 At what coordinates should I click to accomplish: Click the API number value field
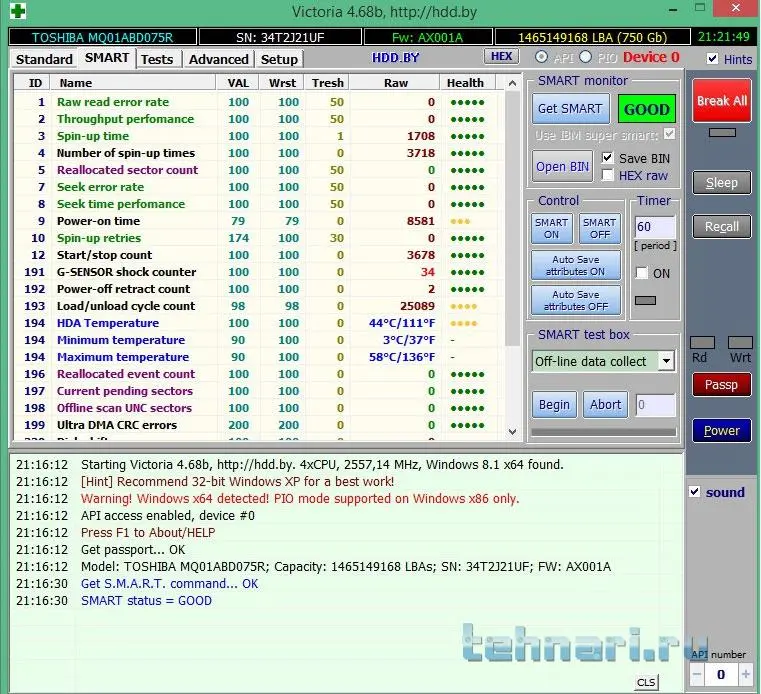(x=721, y=674)
